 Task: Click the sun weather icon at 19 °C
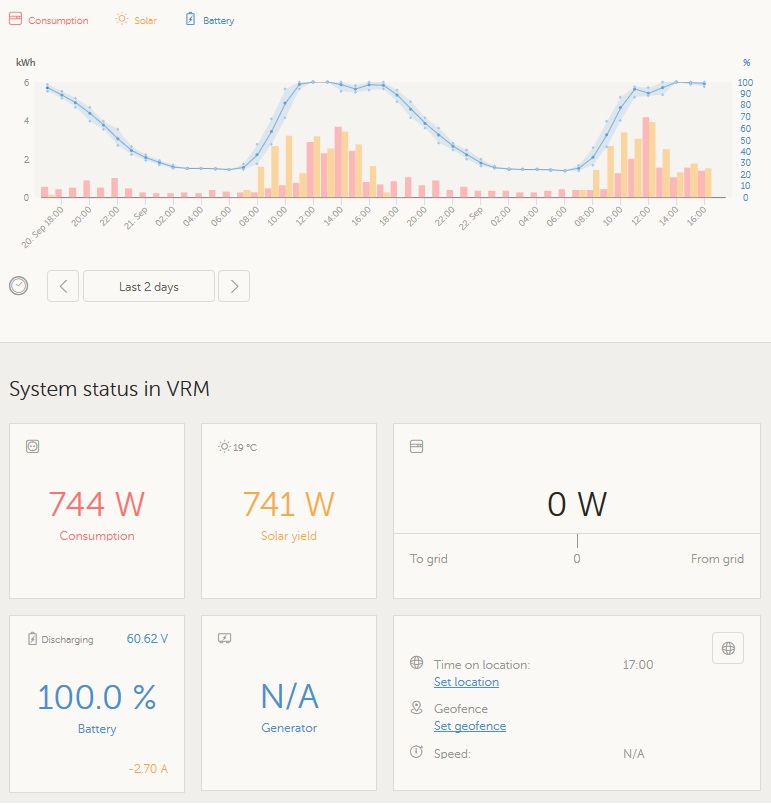coord(224,446)
